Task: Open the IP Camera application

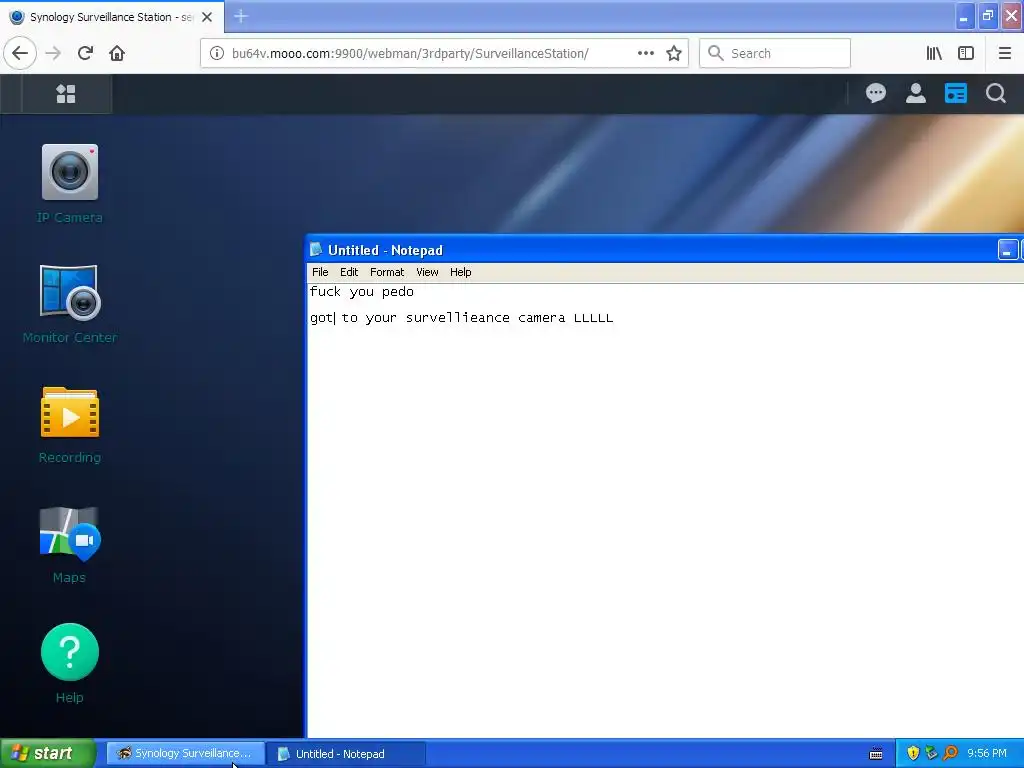Action: [x=70, y=172]
